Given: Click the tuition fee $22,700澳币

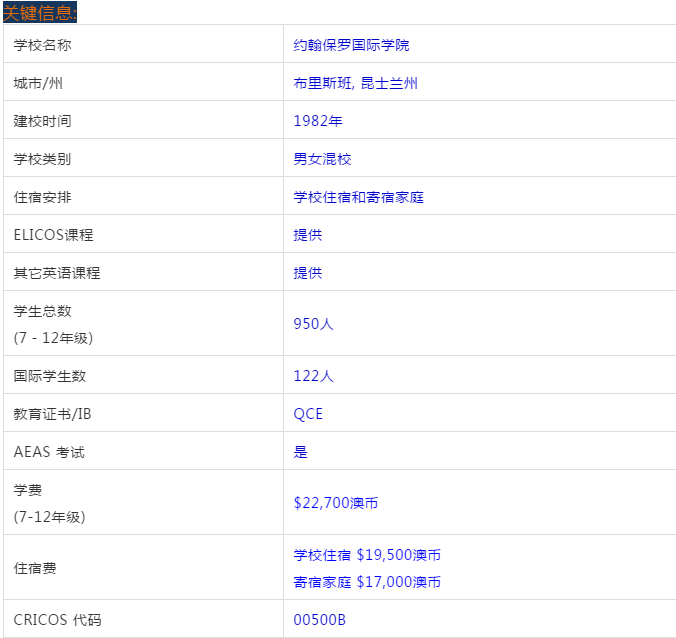Looking at the screenshot, I should [335, 503].
